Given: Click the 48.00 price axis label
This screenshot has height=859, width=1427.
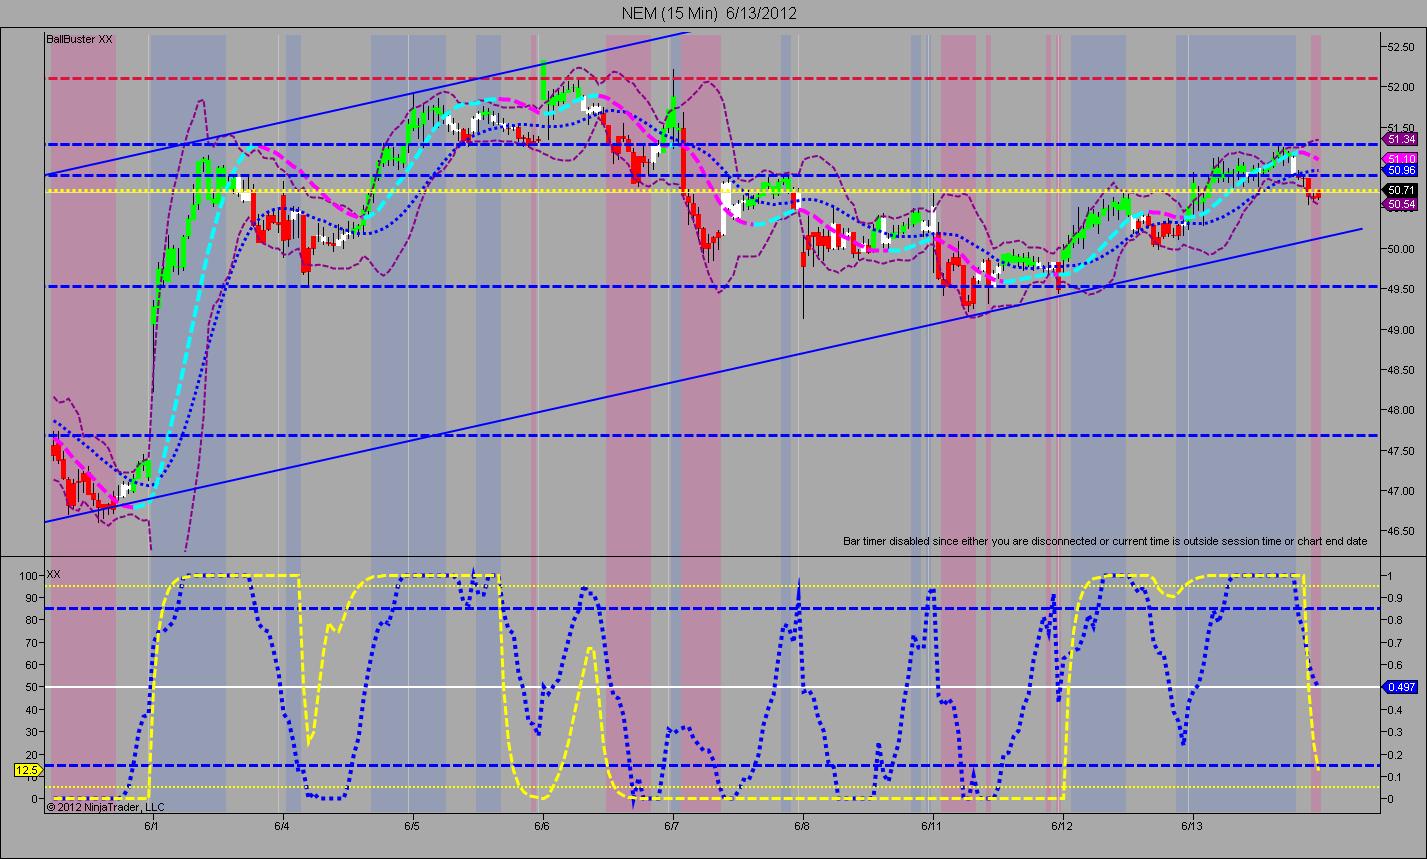Looking at the screenshot, I should 1399,410.
